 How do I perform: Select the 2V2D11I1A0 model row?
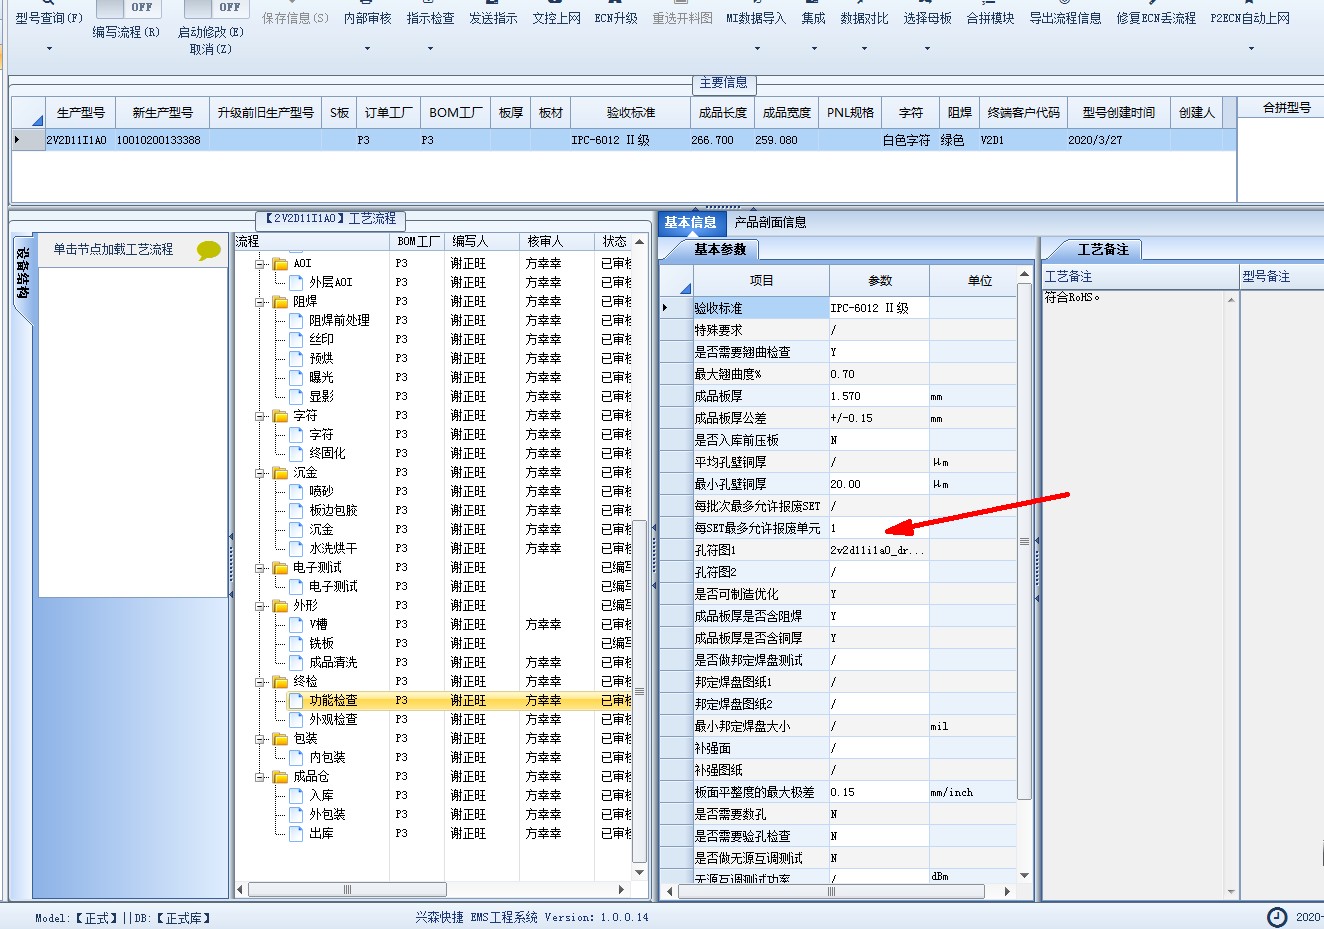pyautogui.click(x=622, y=140)
